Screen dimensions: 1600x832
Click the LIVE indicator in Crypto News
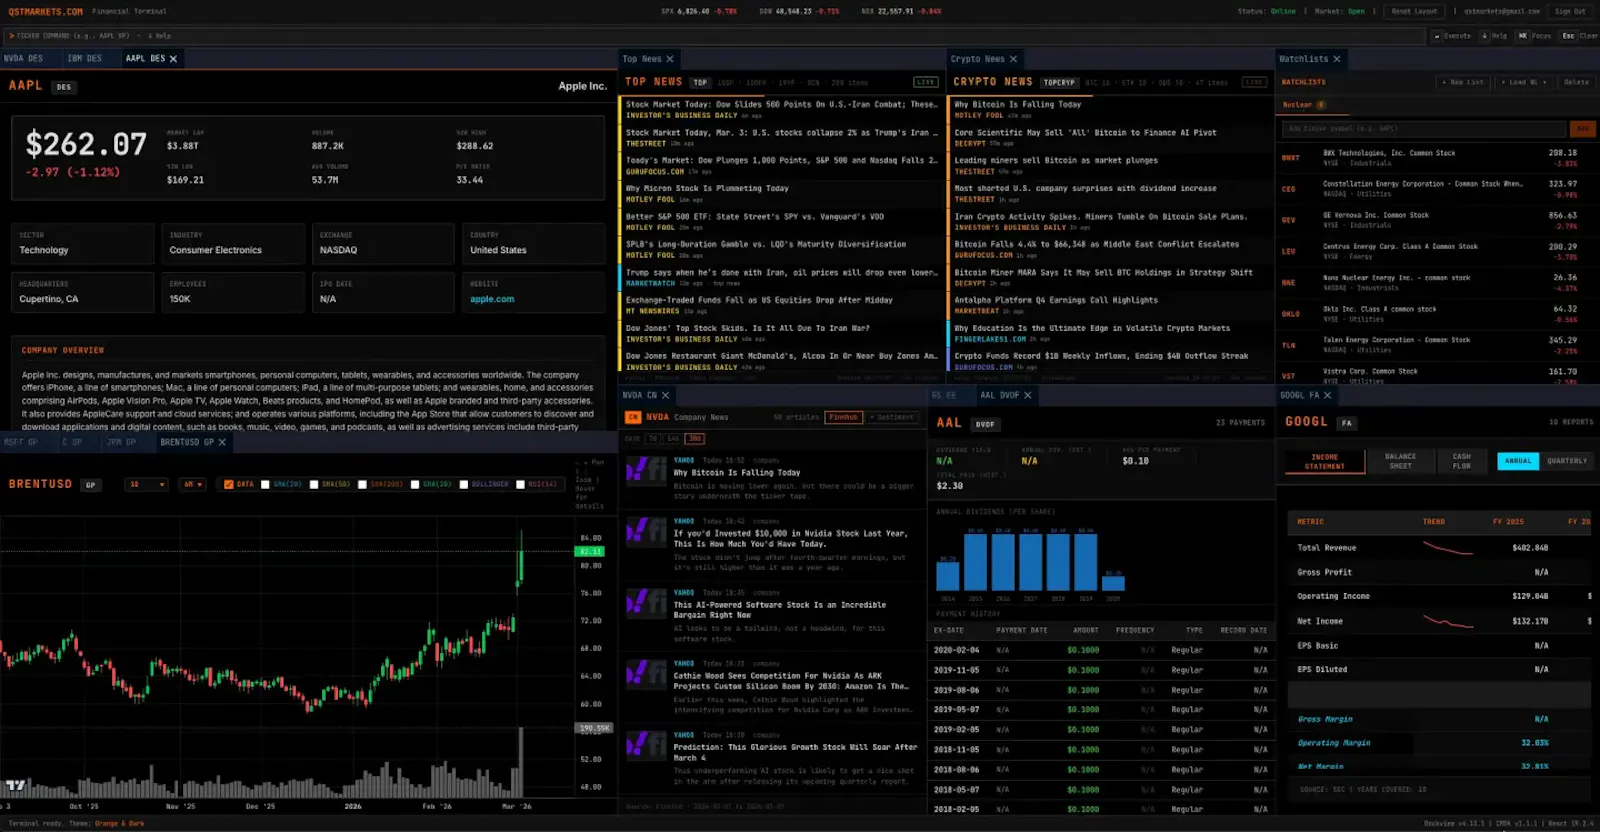(x=1254, y=82)
